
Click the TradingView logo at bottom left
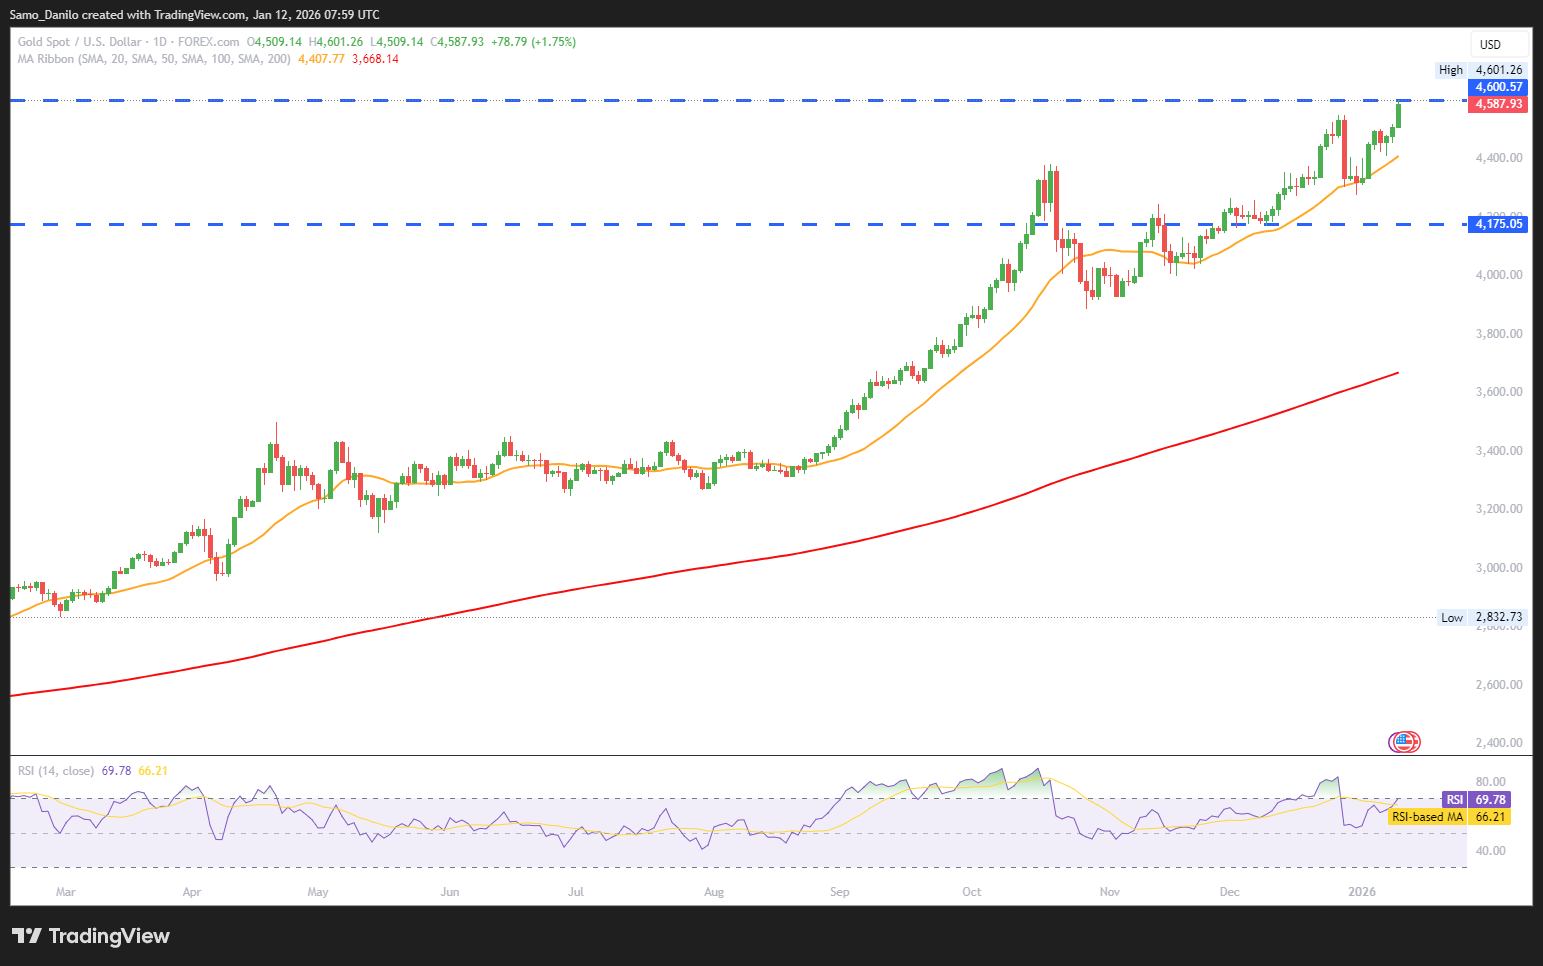pos(91,936)
